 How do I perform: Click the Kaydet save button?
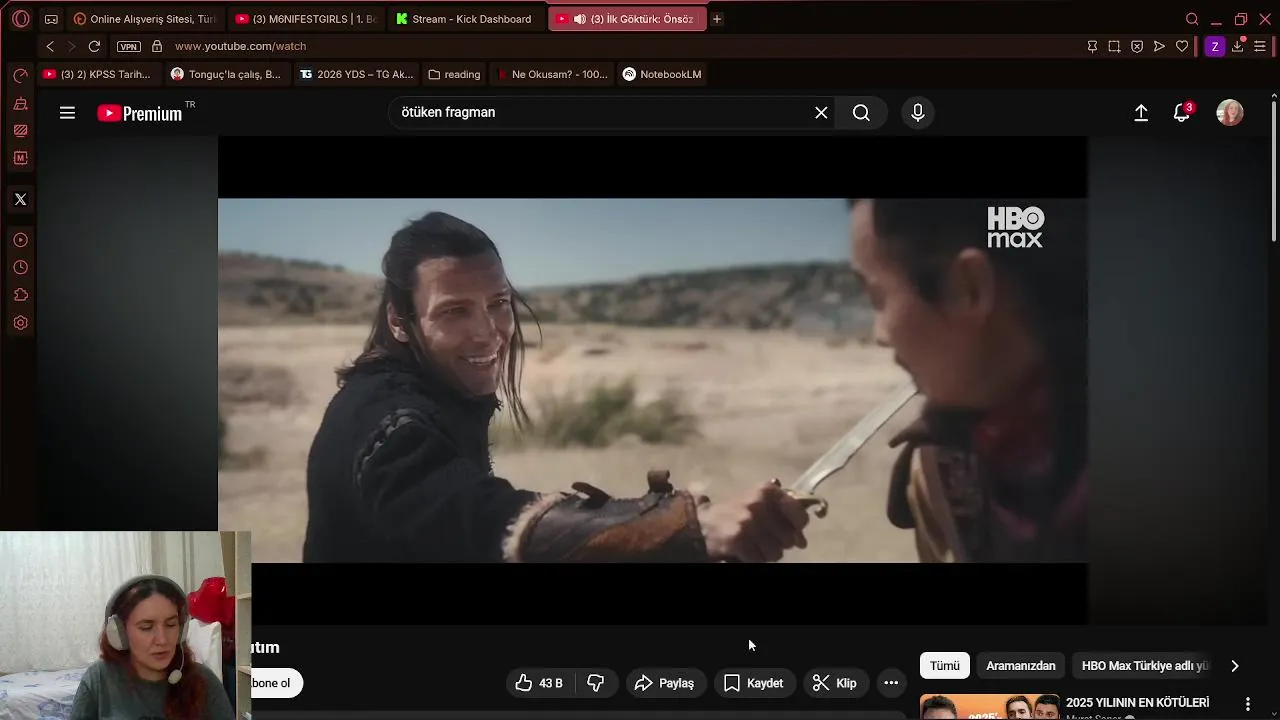point(754,683)
